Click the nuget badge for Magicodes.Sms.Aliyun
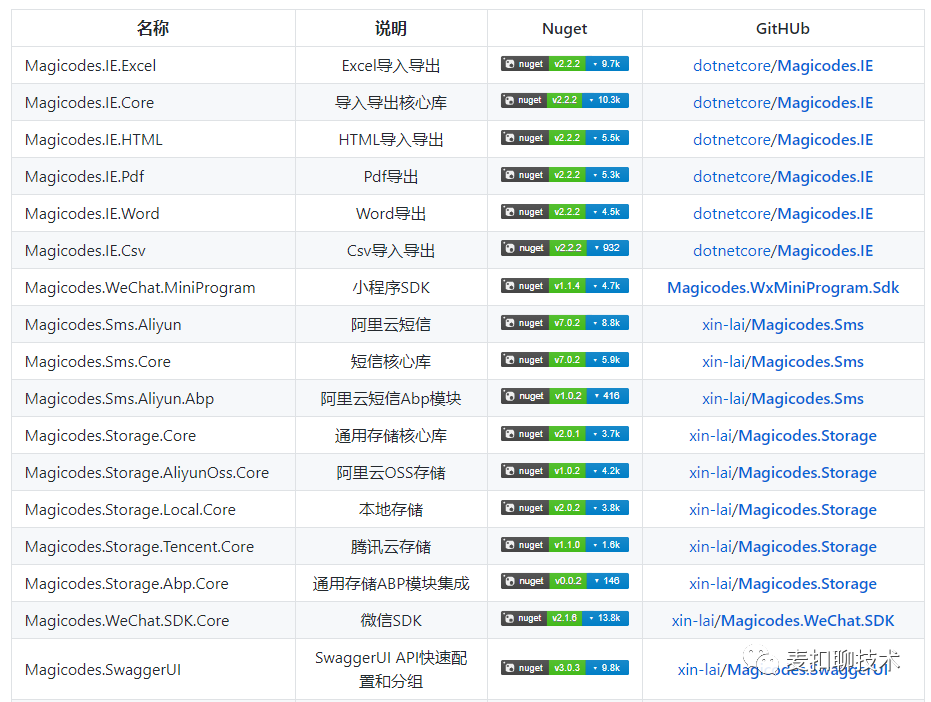Screen dimensions: 931x702 565,323
